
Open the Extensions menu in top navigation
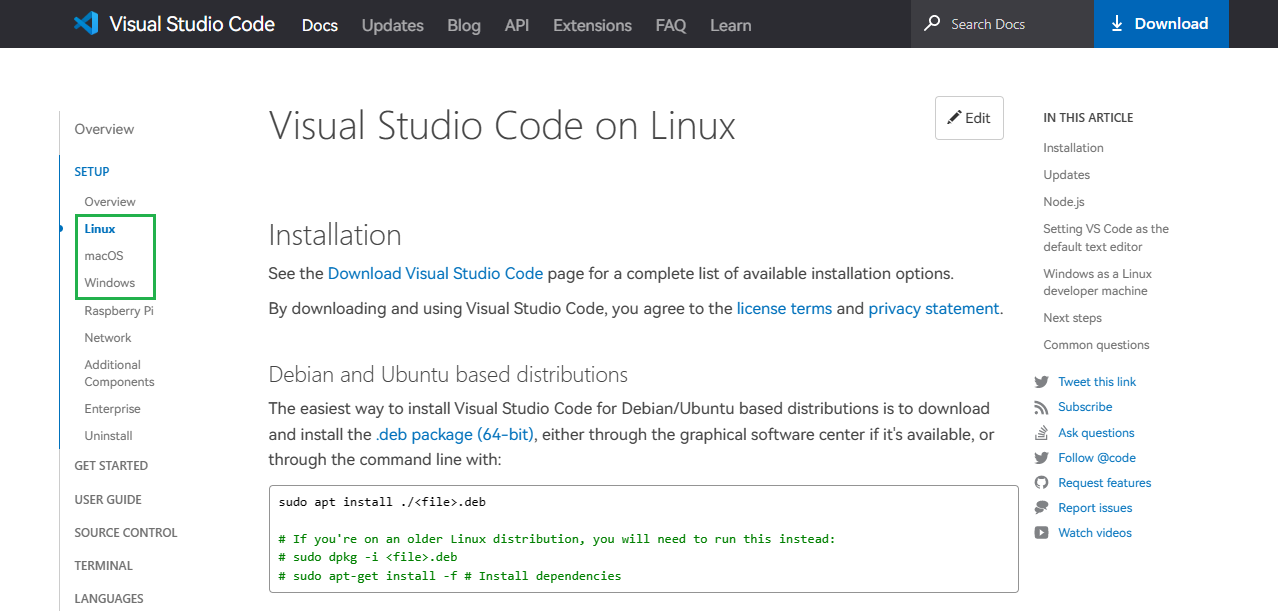click(592, 25)
